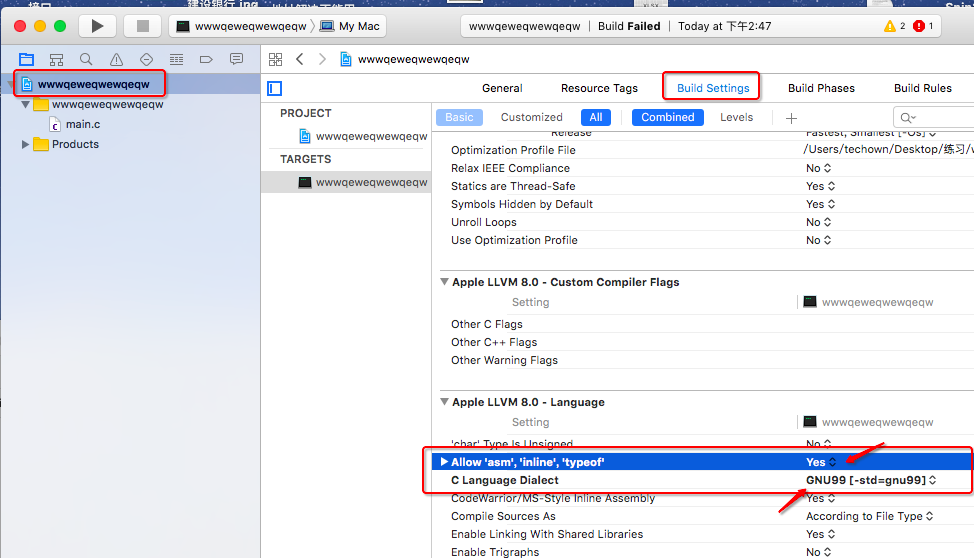Open the Issue navigator warning icon

tap(116, 60)
